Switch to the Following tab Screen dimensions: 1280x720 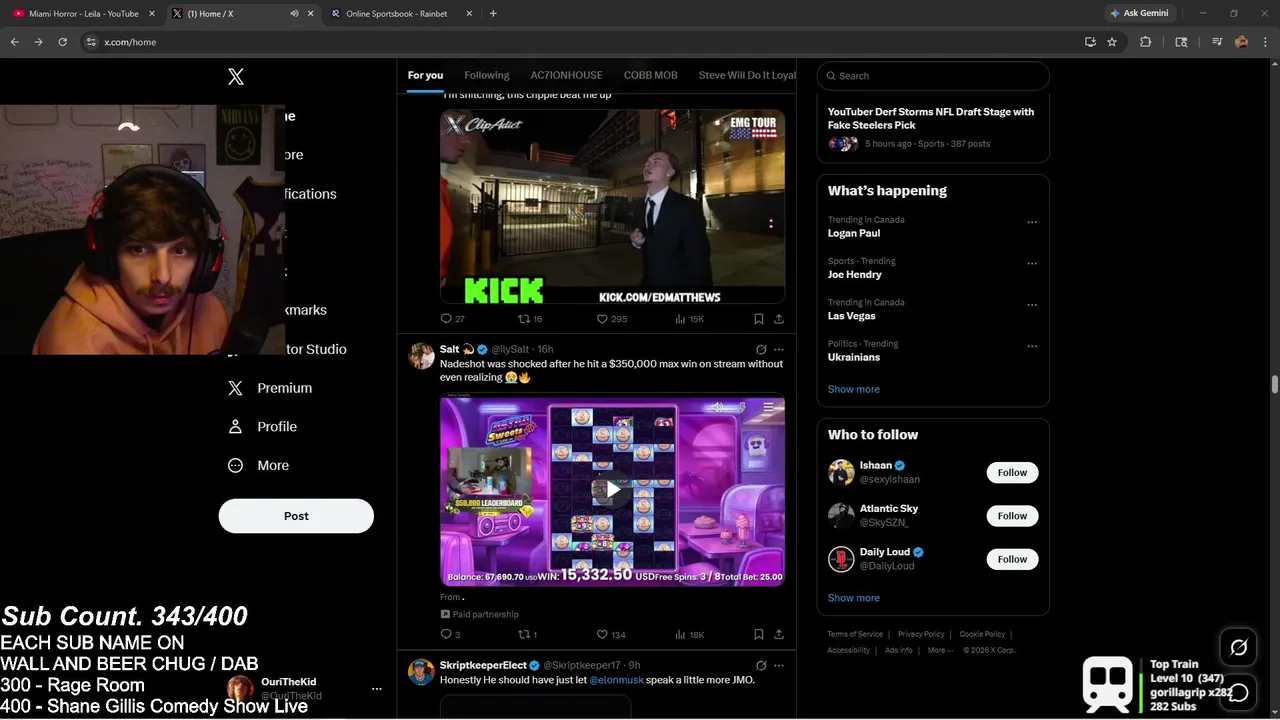pos(487,75)
